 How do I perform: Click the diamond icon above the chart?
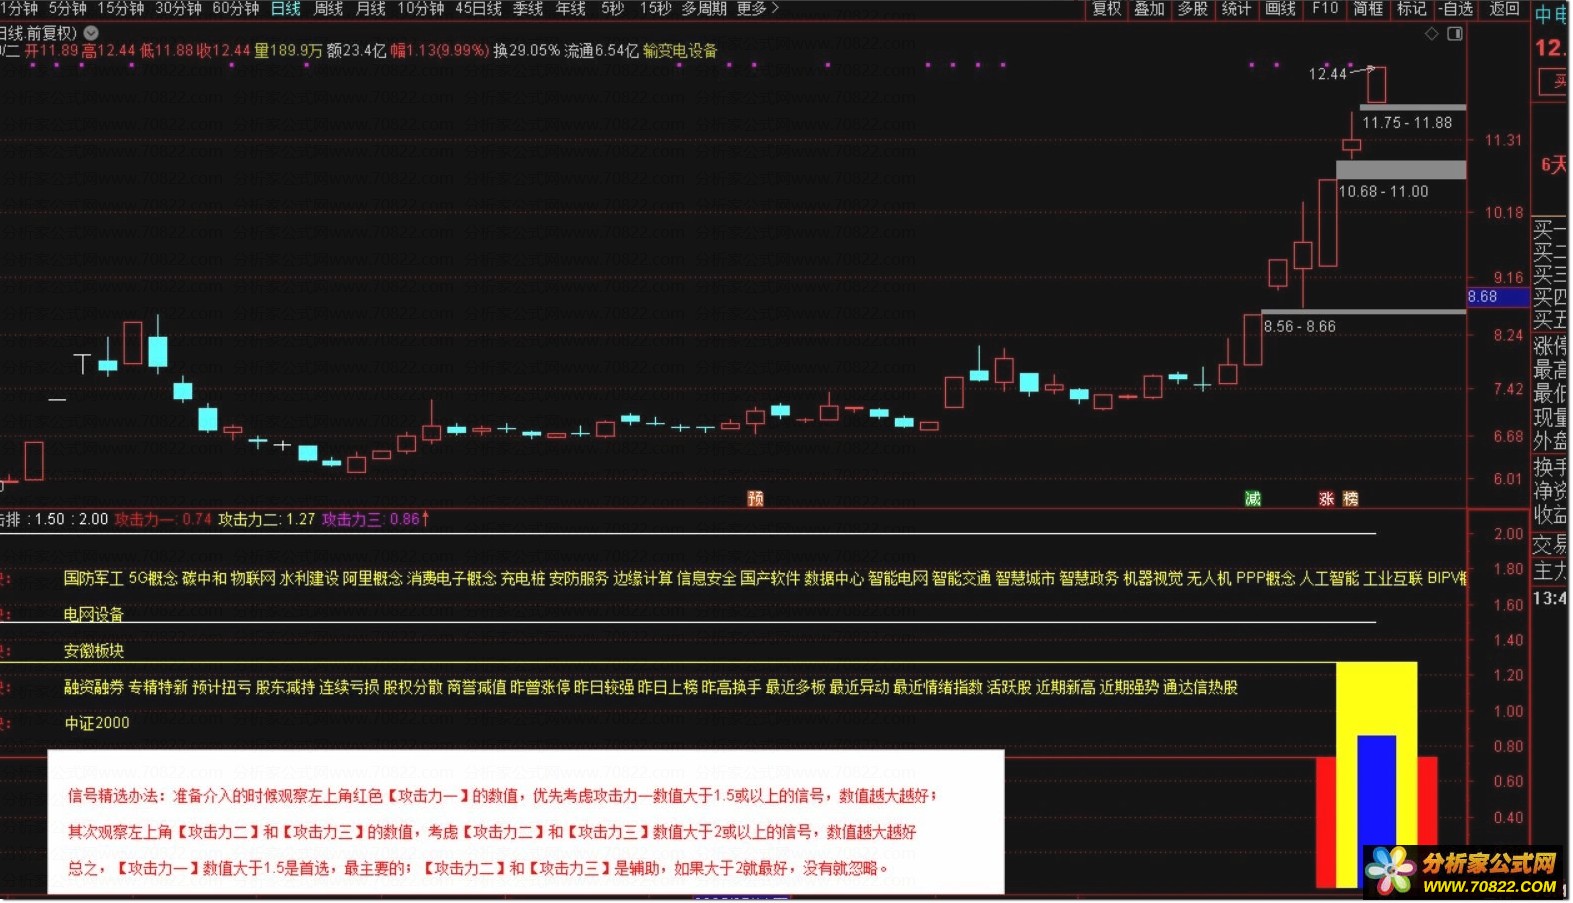[x=1432, y=34]
